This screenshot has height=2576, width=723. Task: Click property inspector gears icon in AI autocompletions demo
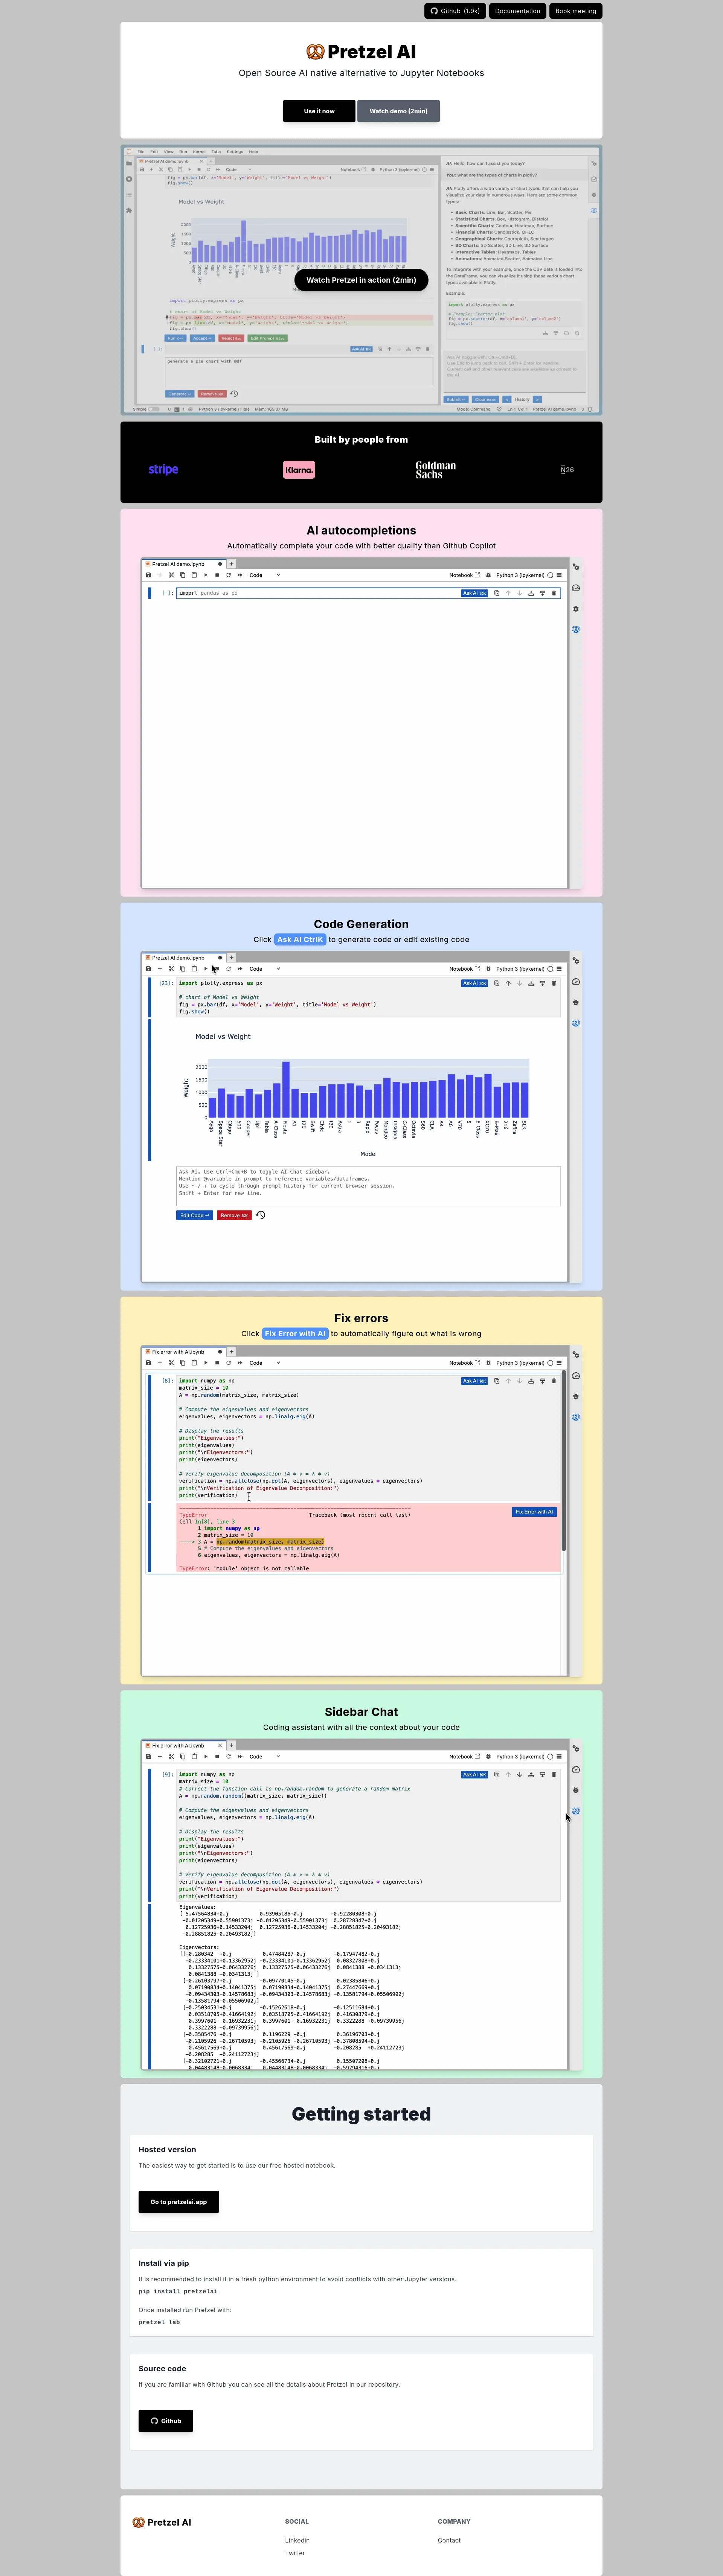click(x=576, y=567)
